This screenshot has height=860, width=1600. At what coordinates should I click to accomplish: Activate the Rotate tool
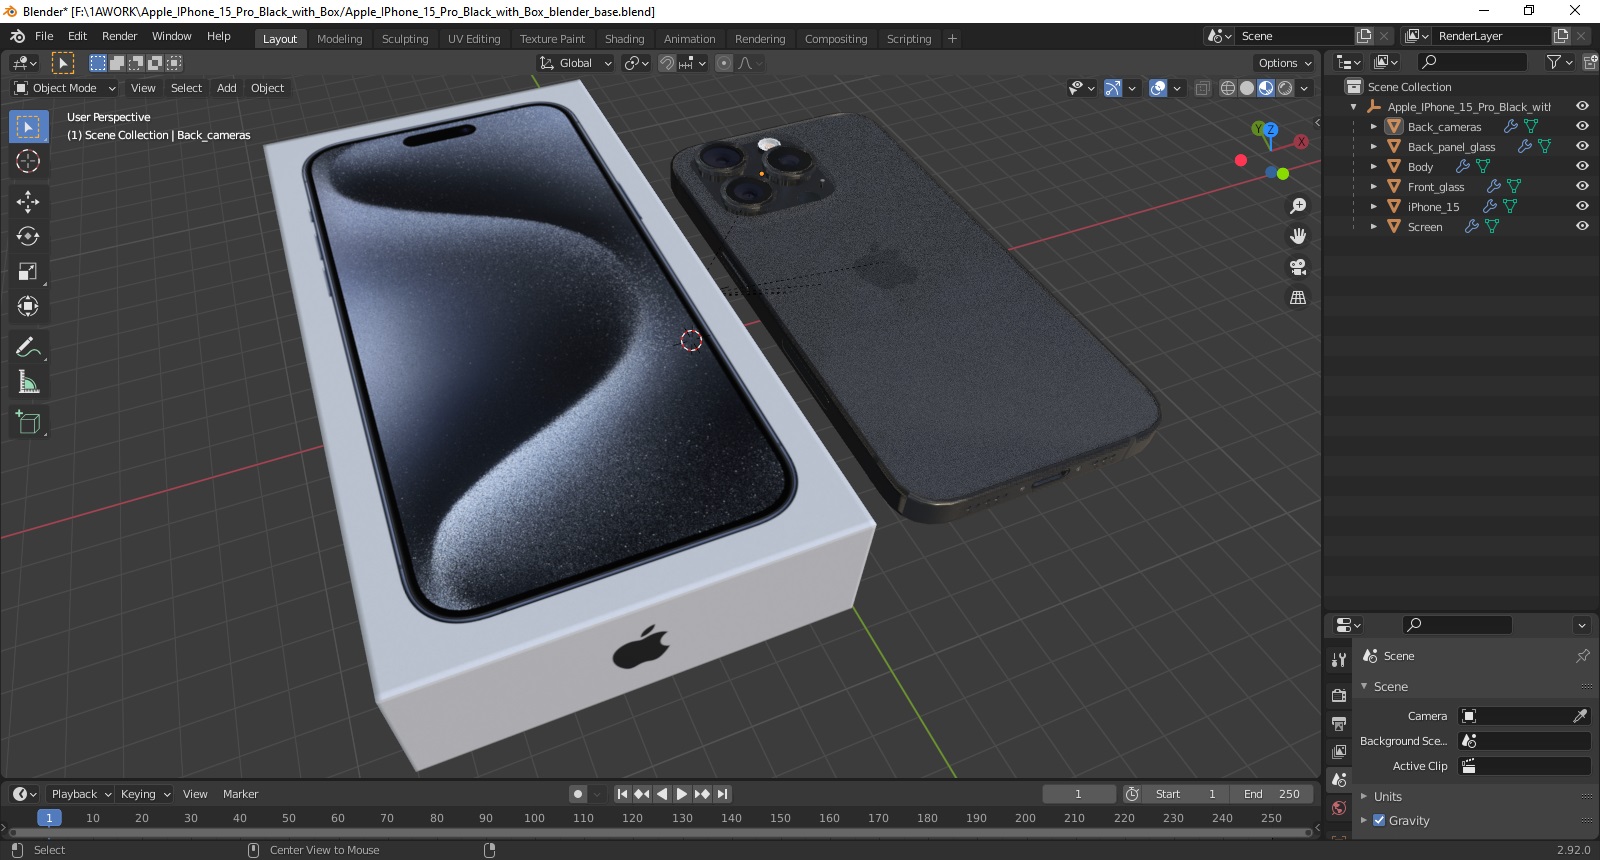[28, 236]
